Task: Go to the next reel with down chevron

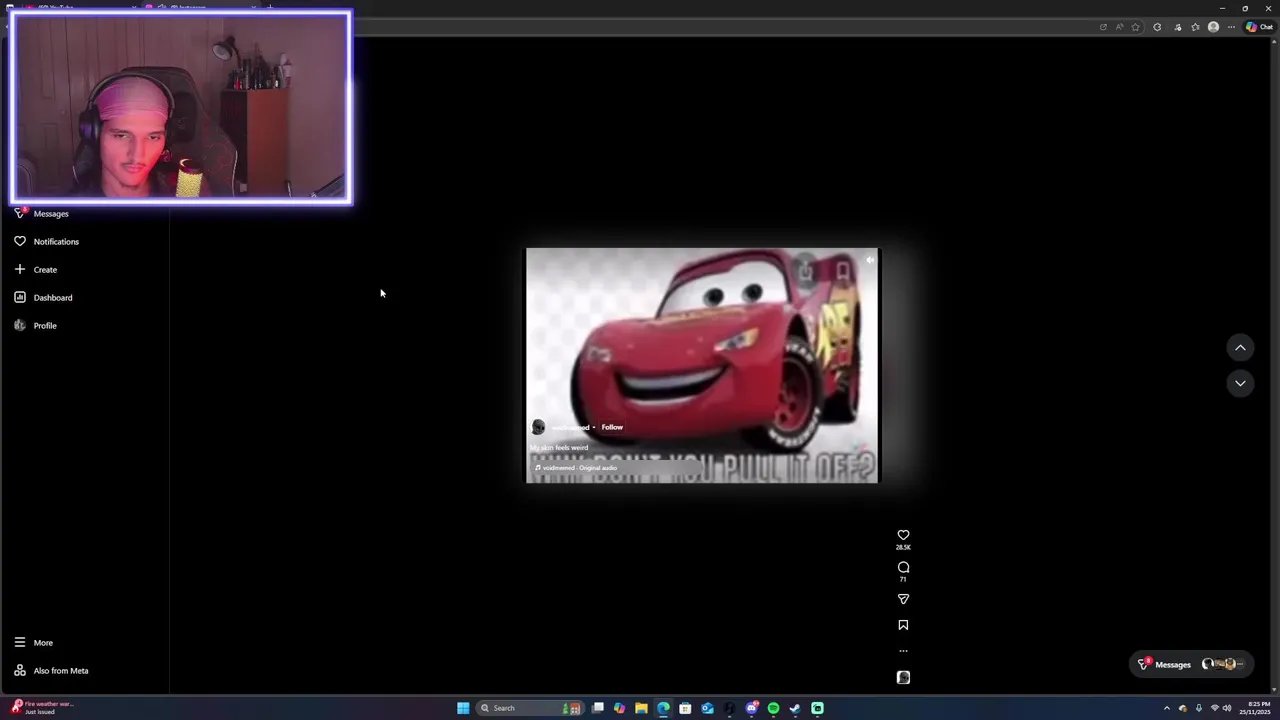Action: tap(1240, 383)
